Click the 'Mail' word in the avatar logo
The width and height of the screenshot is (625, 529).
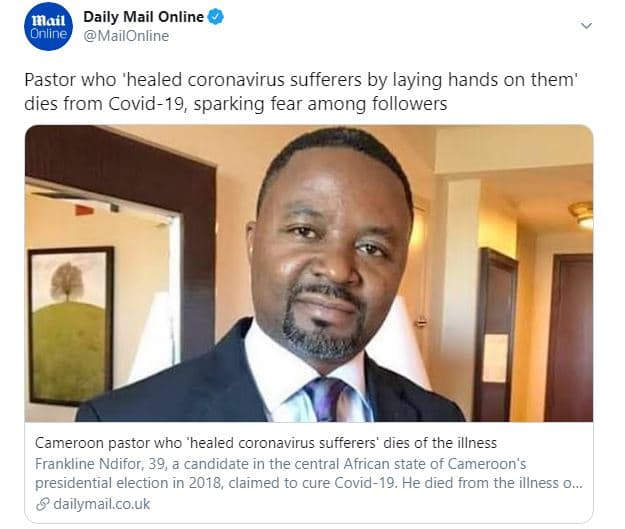coord(48,20)
